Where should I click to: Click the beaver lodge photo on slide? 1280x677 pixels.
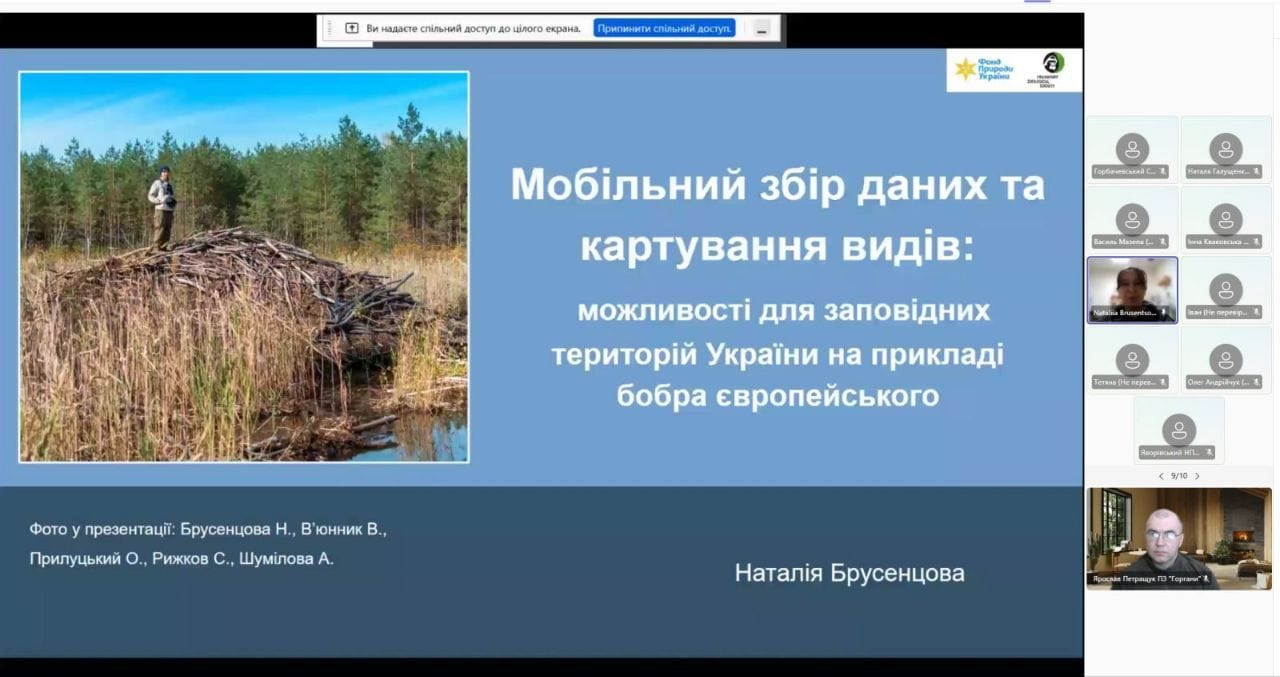pos(244,267)
